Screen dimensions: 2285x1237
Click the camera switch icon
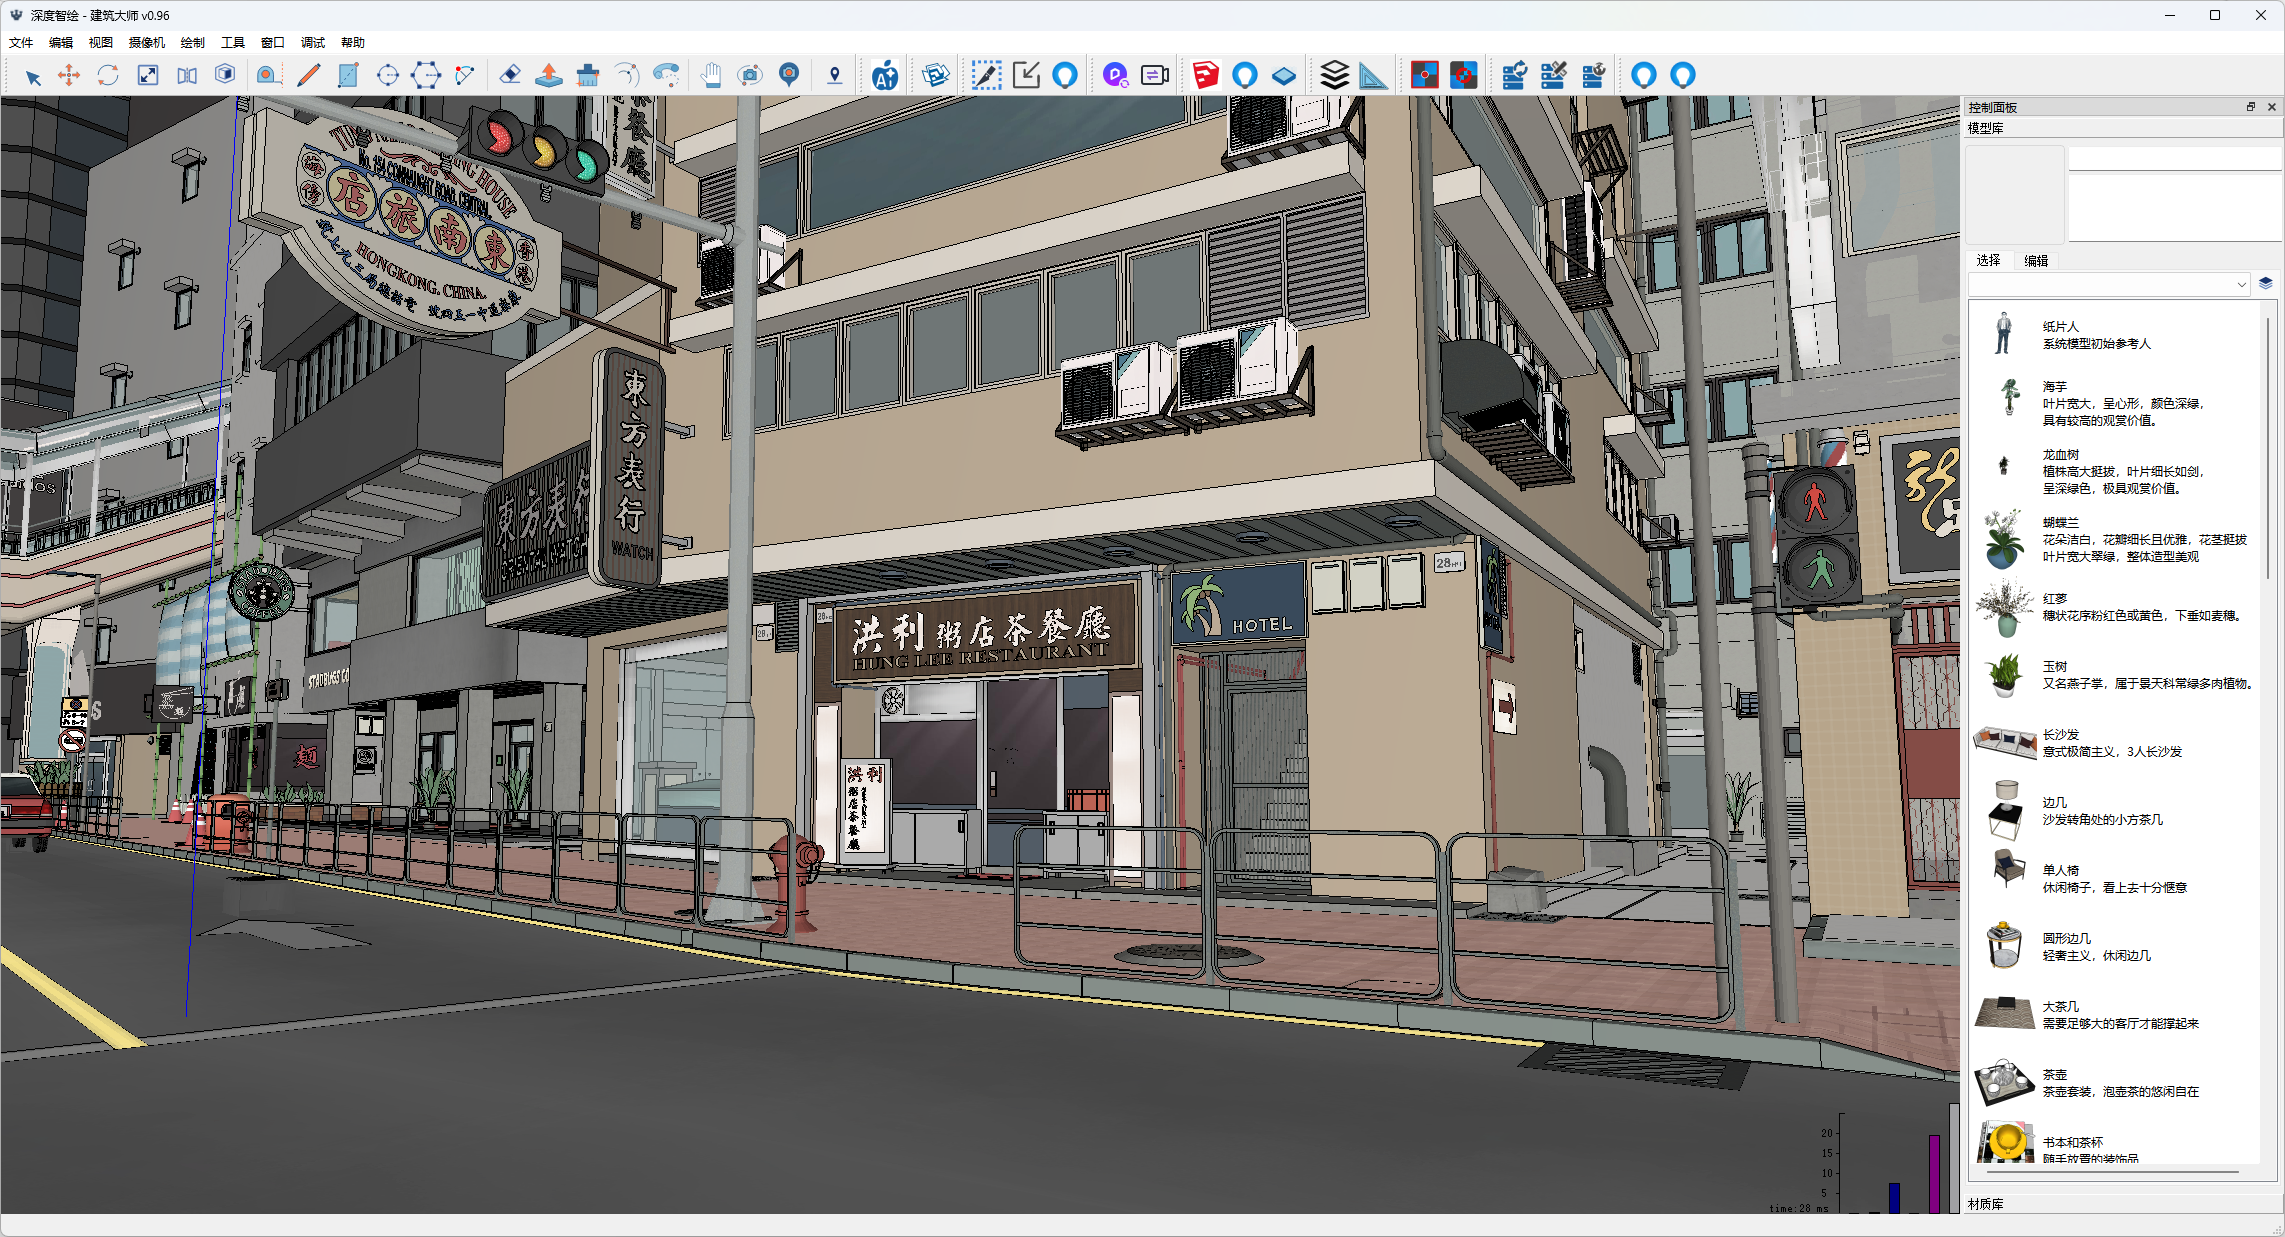tap(1155, 76)
